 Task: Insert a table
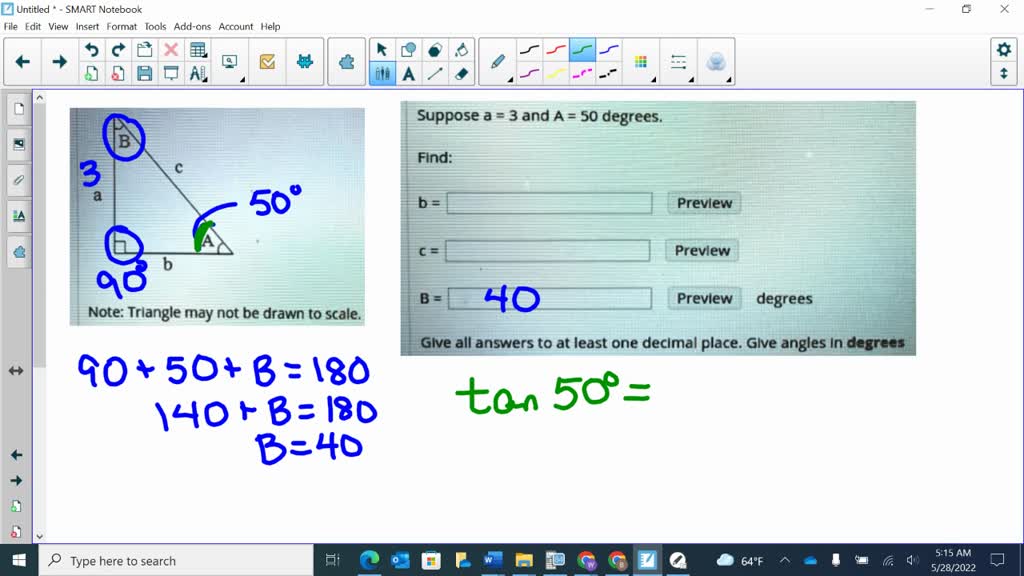tap(197, 48)
